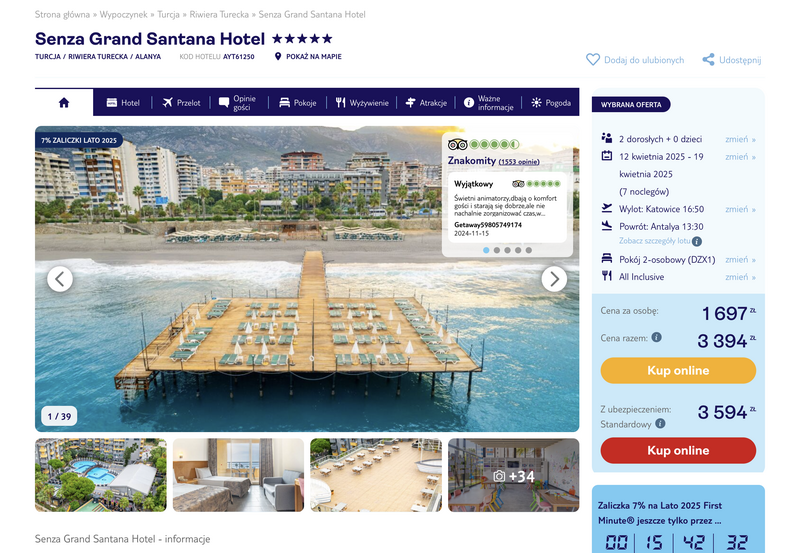Click info icon beside Standardowy insurance
This screenshot has height=553, width=800.
point(660,423)
